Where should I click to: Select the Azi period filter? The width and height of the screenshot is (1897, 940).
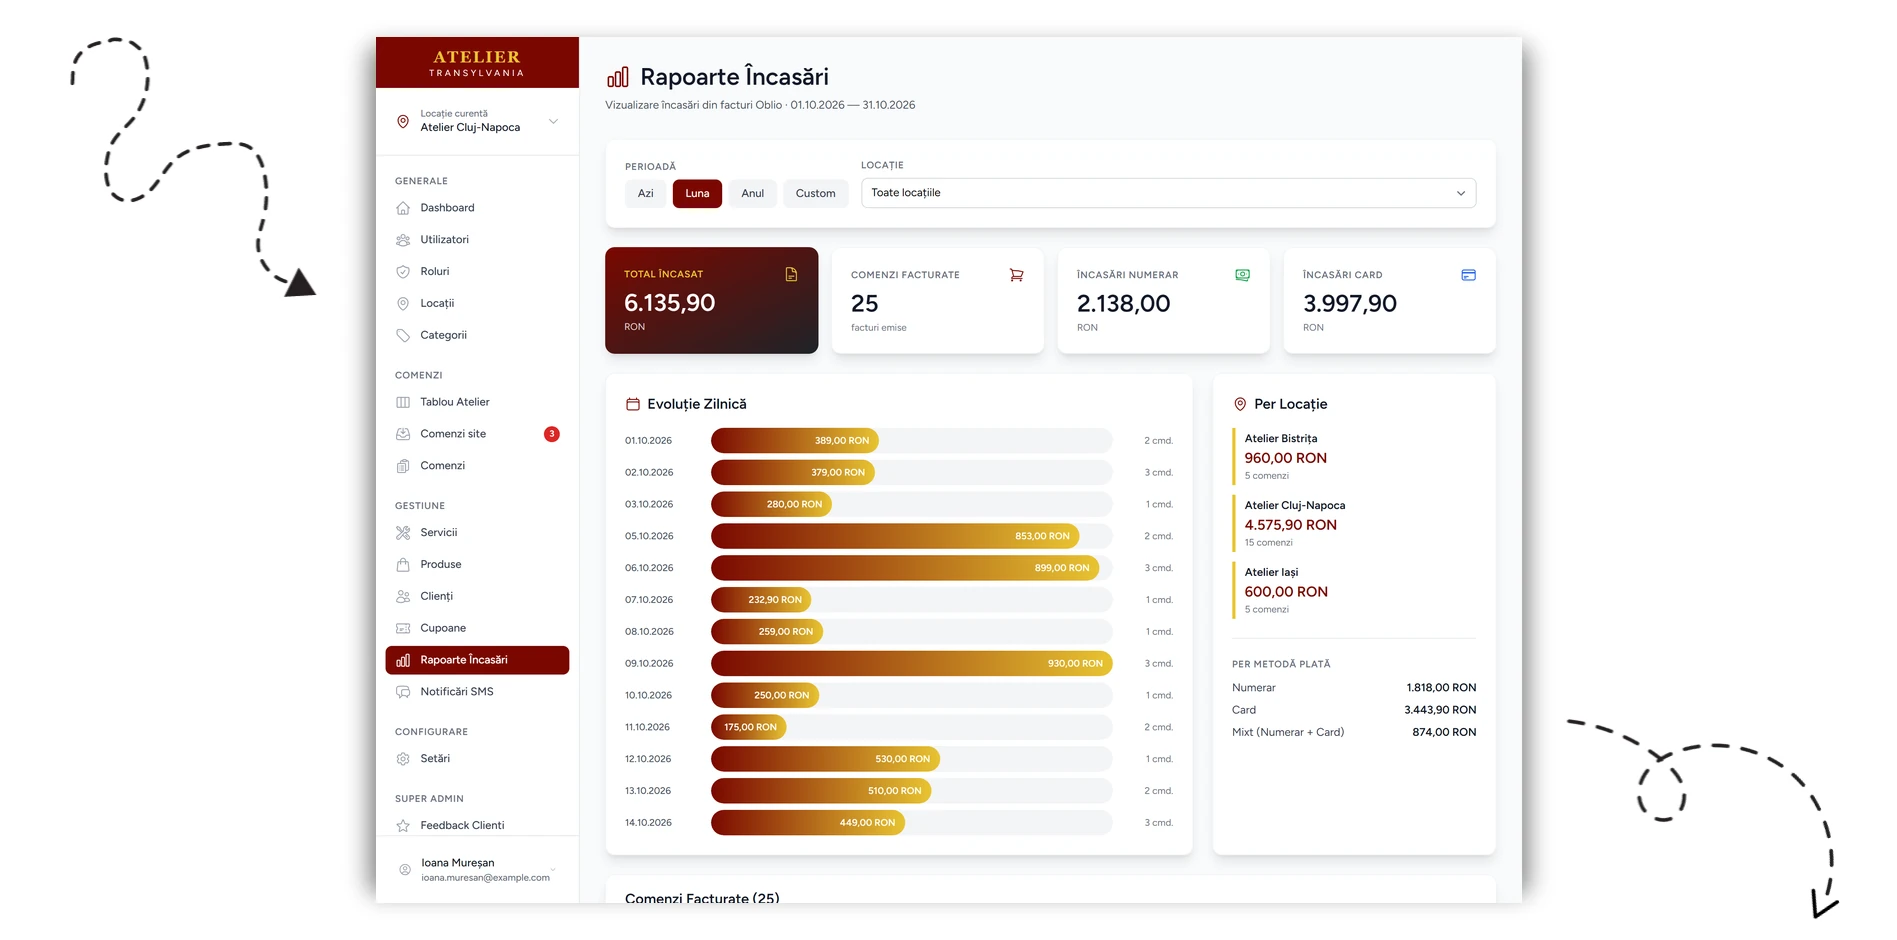(x=646, y=193)
